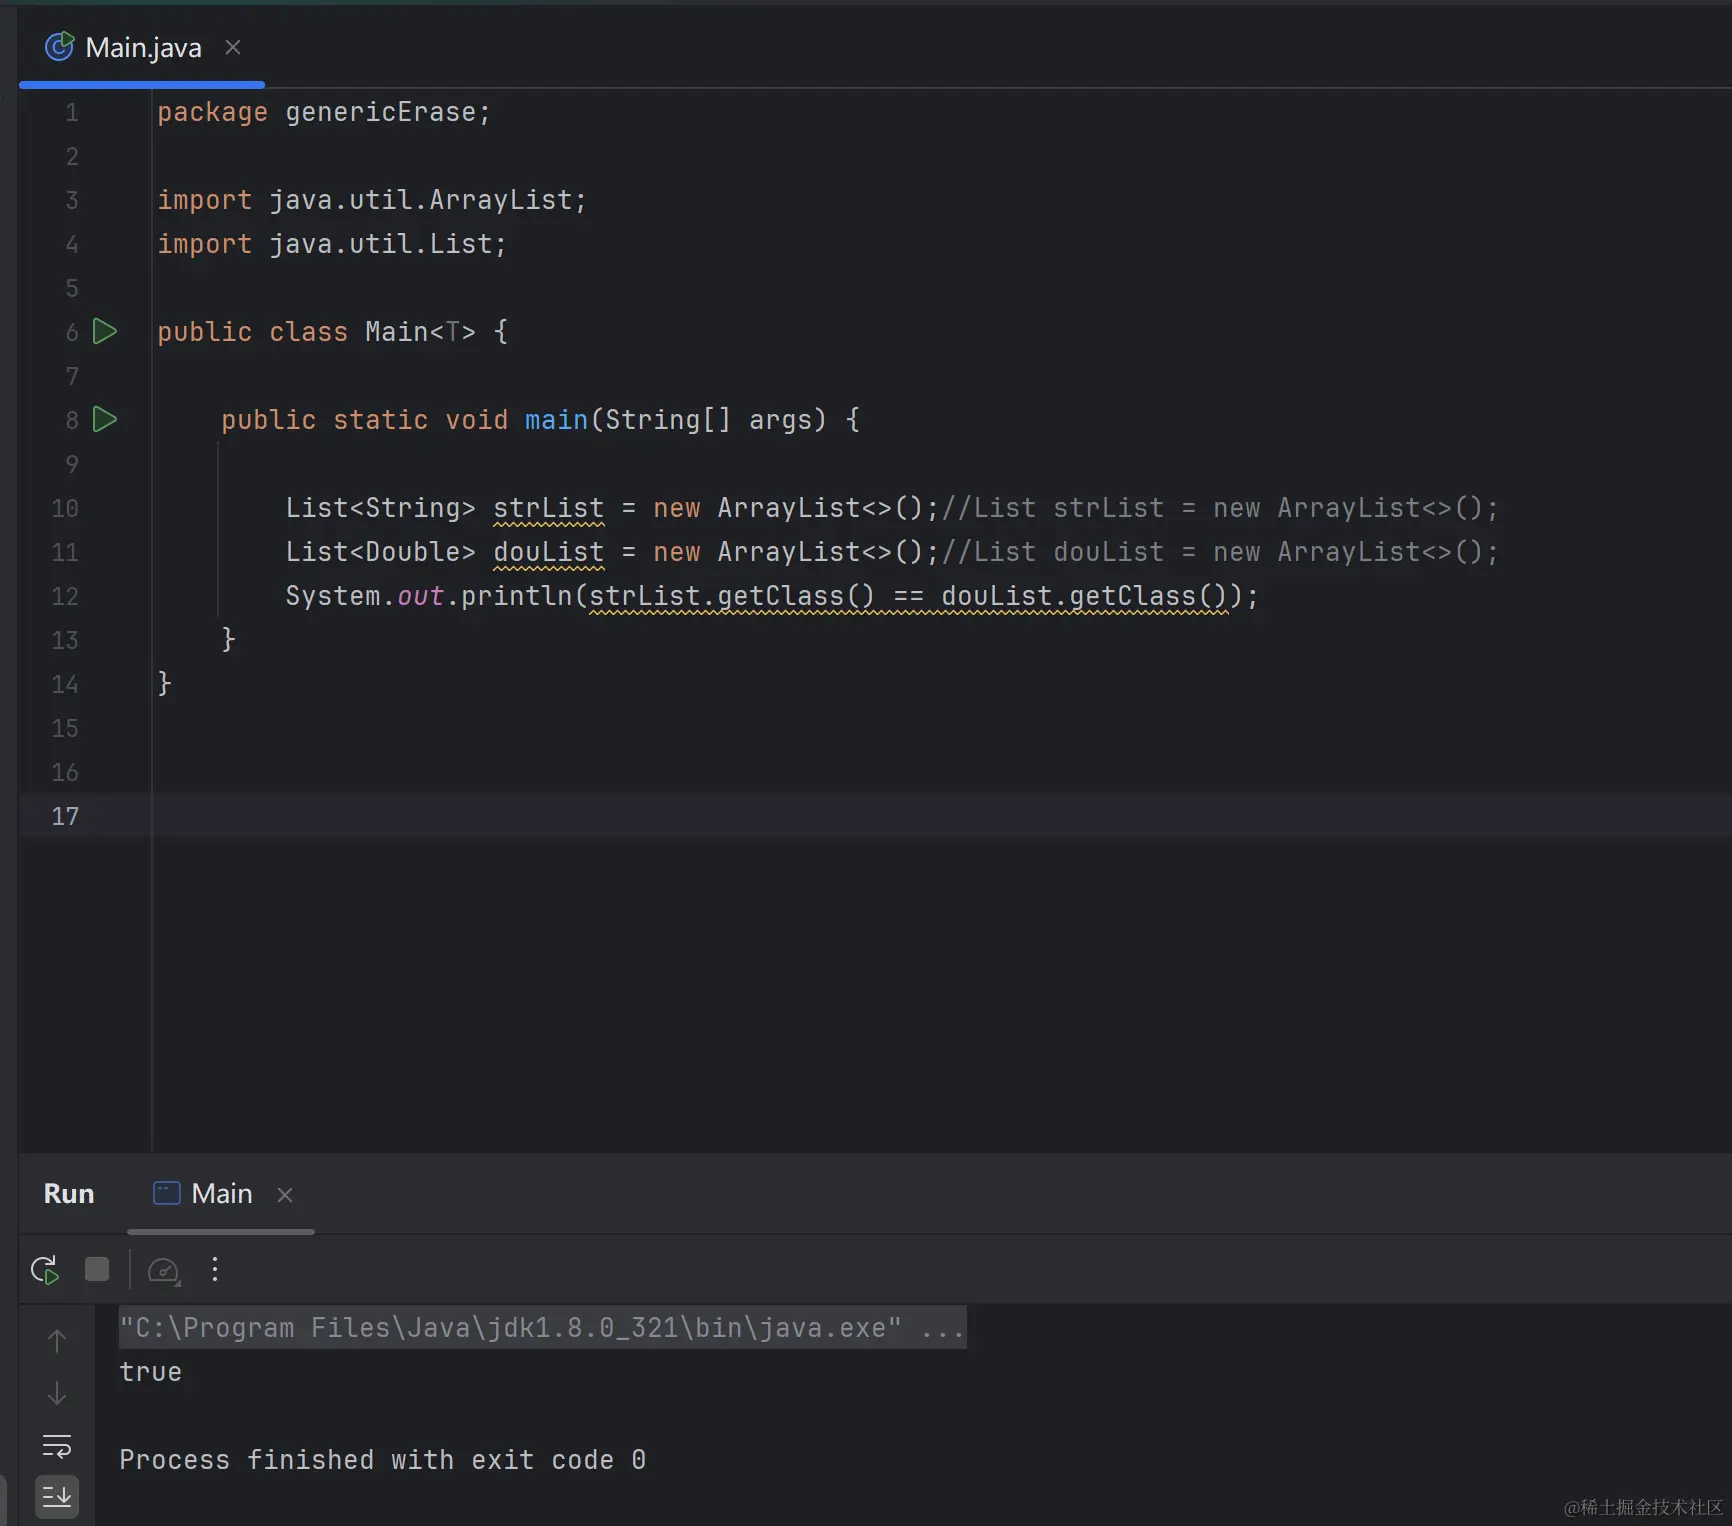This screenshot has width=1732, height=1526.
Task: Toggle scroll to end of console
Action: 57,1497
